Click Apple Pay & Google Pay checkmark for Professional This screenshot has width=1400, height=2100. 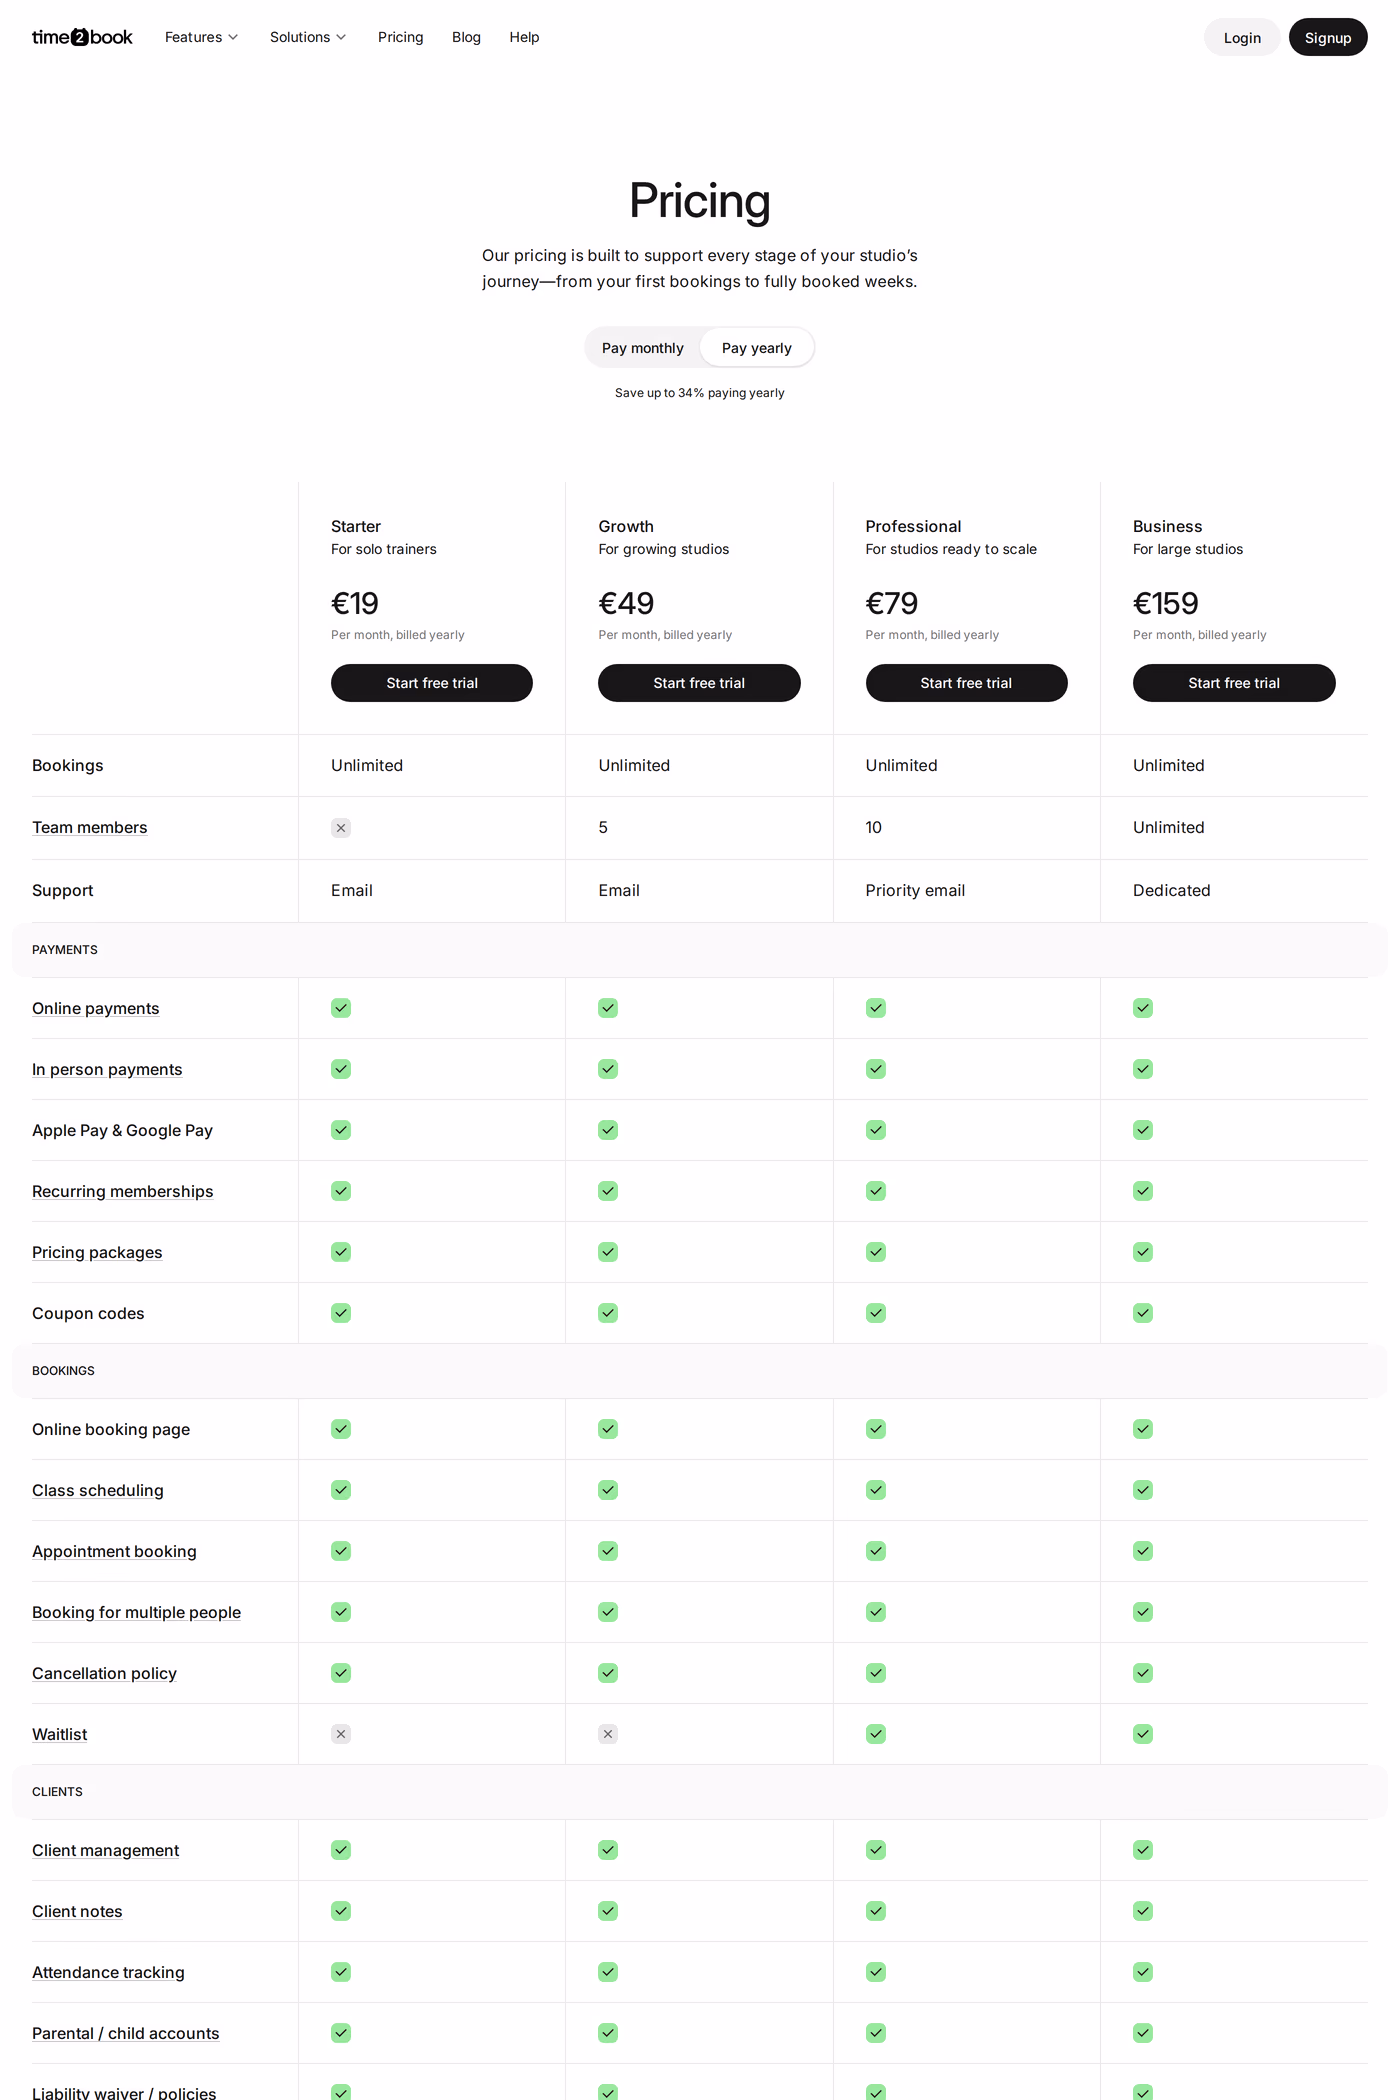point(876,1130)
